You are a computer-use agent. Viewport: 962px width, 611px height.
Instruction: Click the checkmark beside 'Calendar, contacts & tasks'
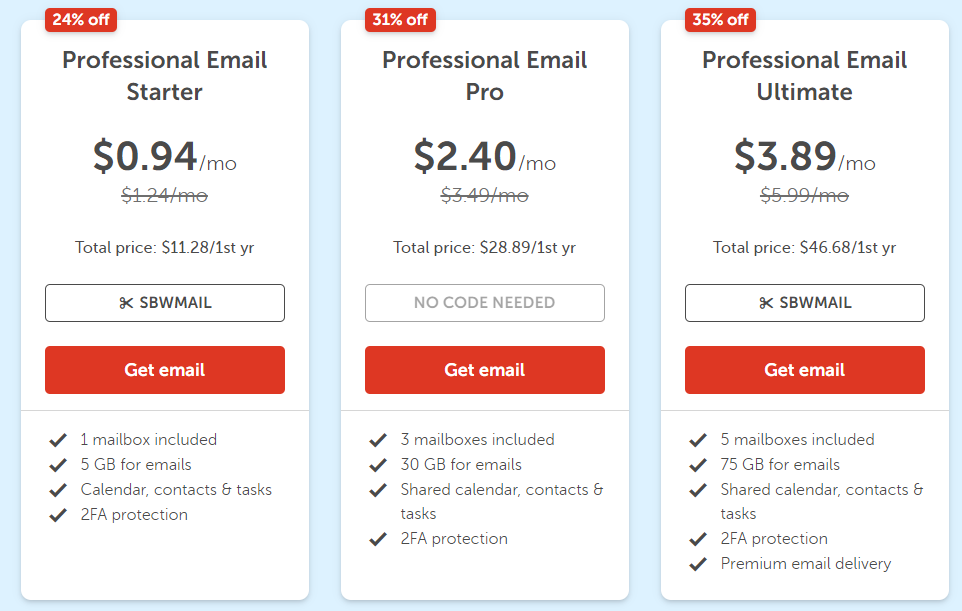[57, 489]
